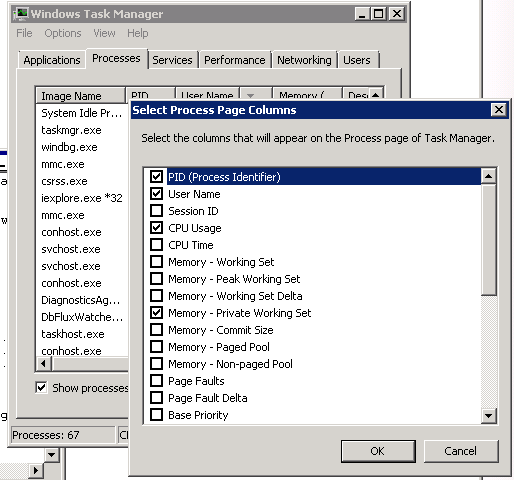Click the process list scroll up arrow
The height and width of the screenshot is (480, 514).
[x=376, y=94]
